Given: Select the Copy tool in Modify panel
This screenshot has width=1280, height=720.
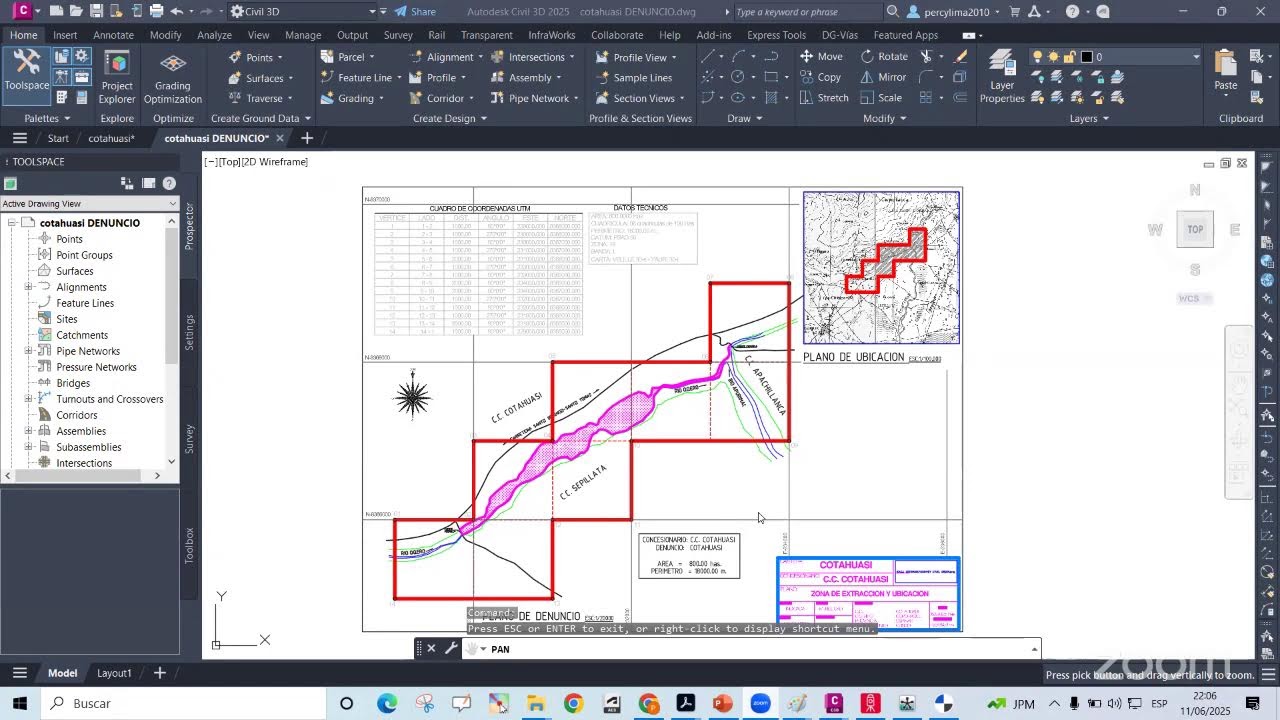Looking at the screenshot, I should (820, 77).
